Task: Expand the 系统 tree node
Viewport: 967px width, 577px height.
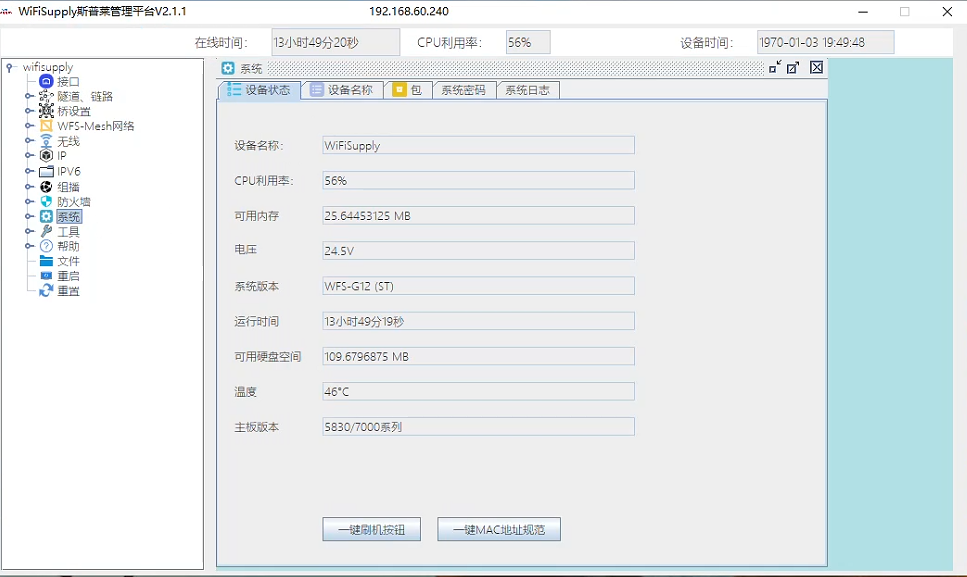Action: click(x=29, y=216)
